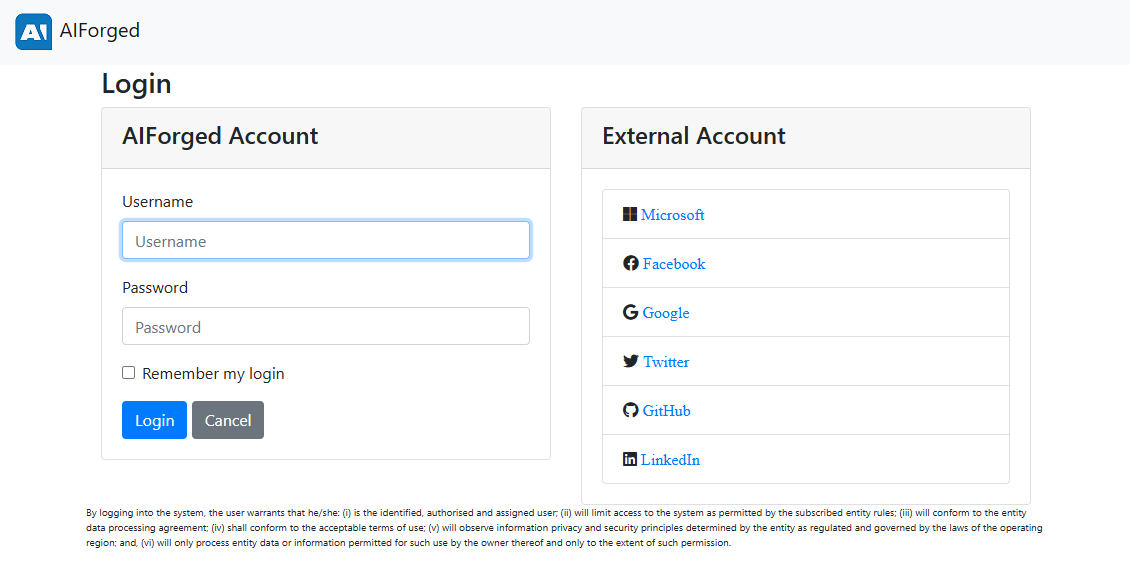Choose the LinkedIn account link
Image resolution: width=1130 pixels, height=586 pixels.
pos(670,460)
